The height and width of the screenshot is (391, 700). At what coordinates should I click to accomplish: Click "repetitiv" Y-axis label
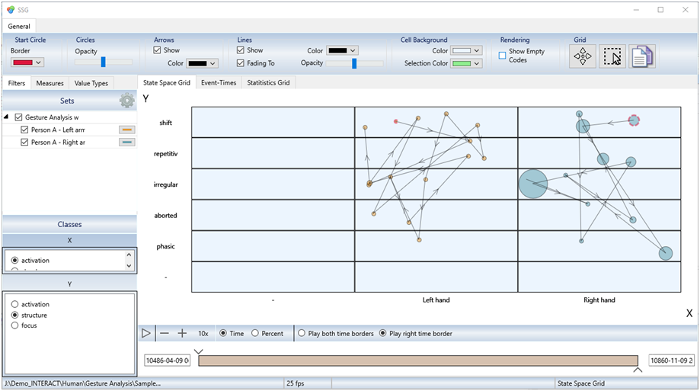[166, 154]
